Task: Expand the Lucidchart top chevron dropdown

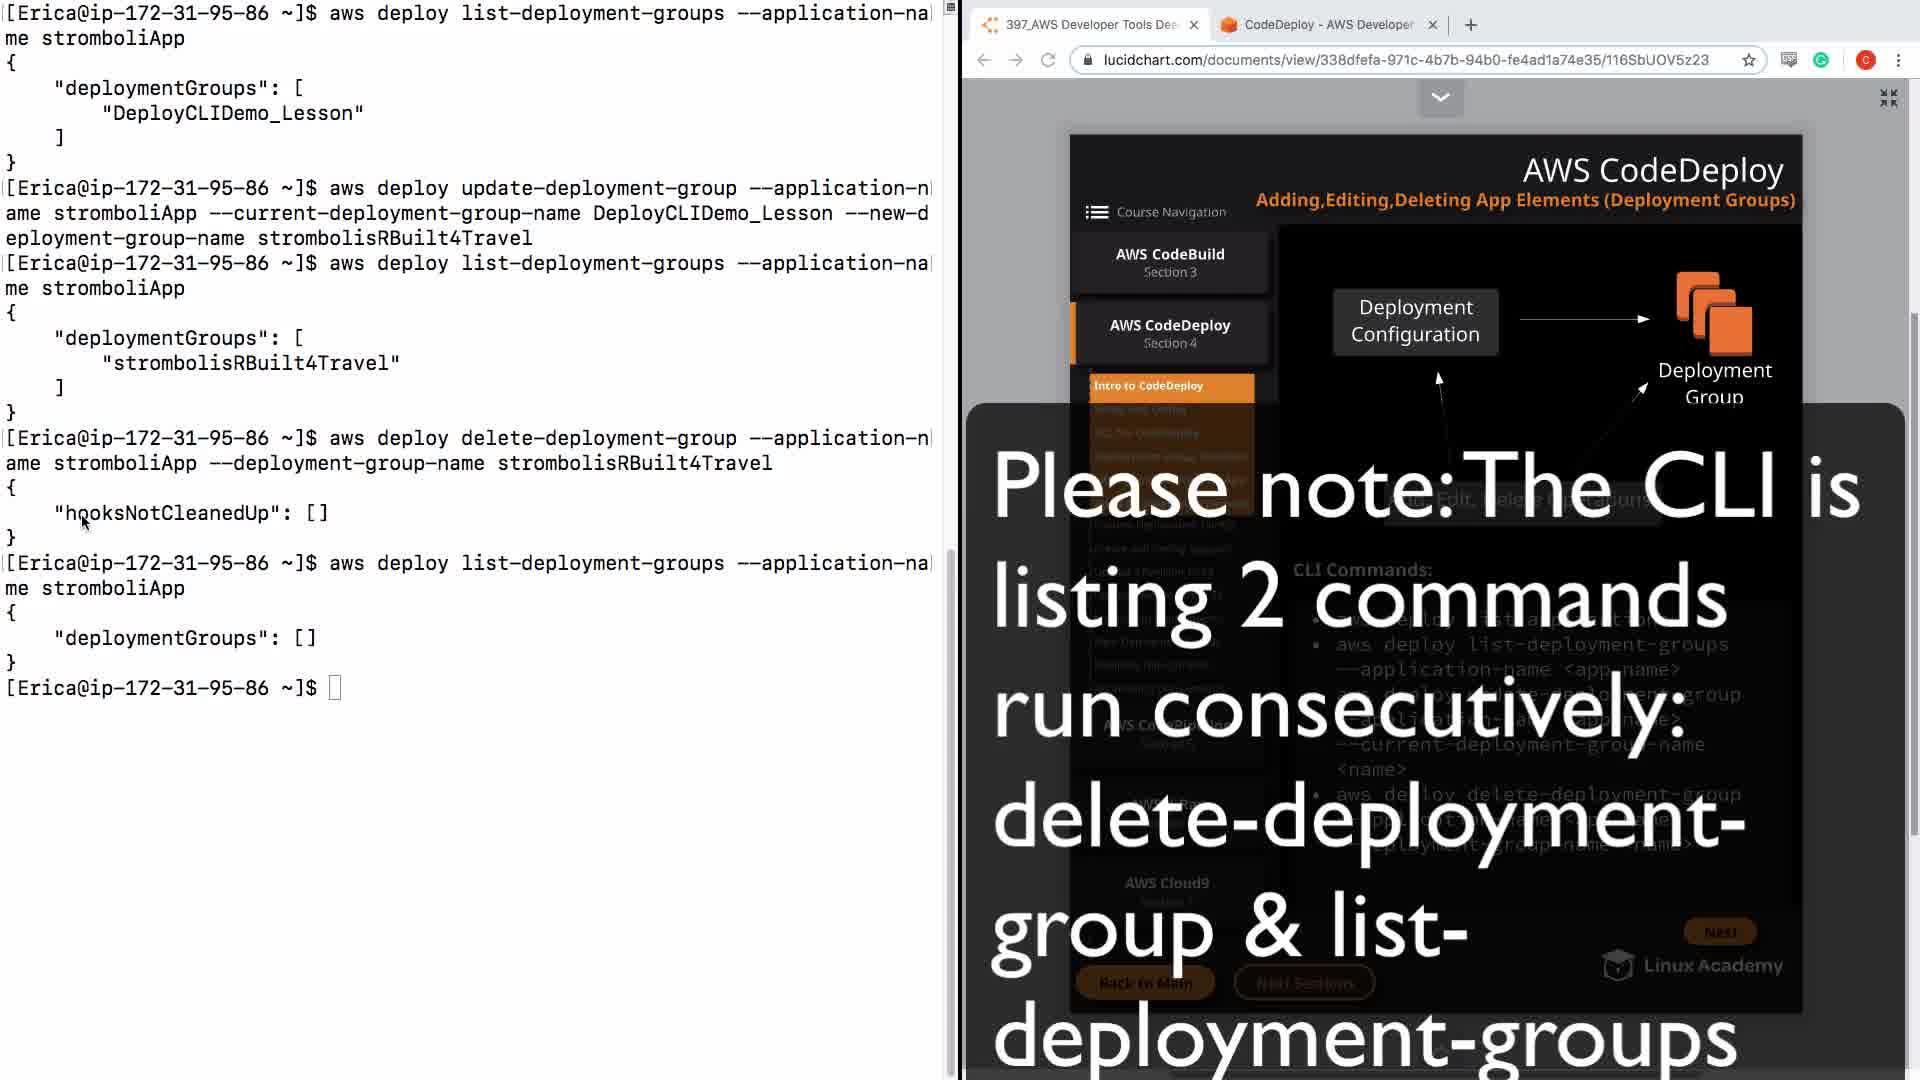Action: click(x=1440, y=98)
